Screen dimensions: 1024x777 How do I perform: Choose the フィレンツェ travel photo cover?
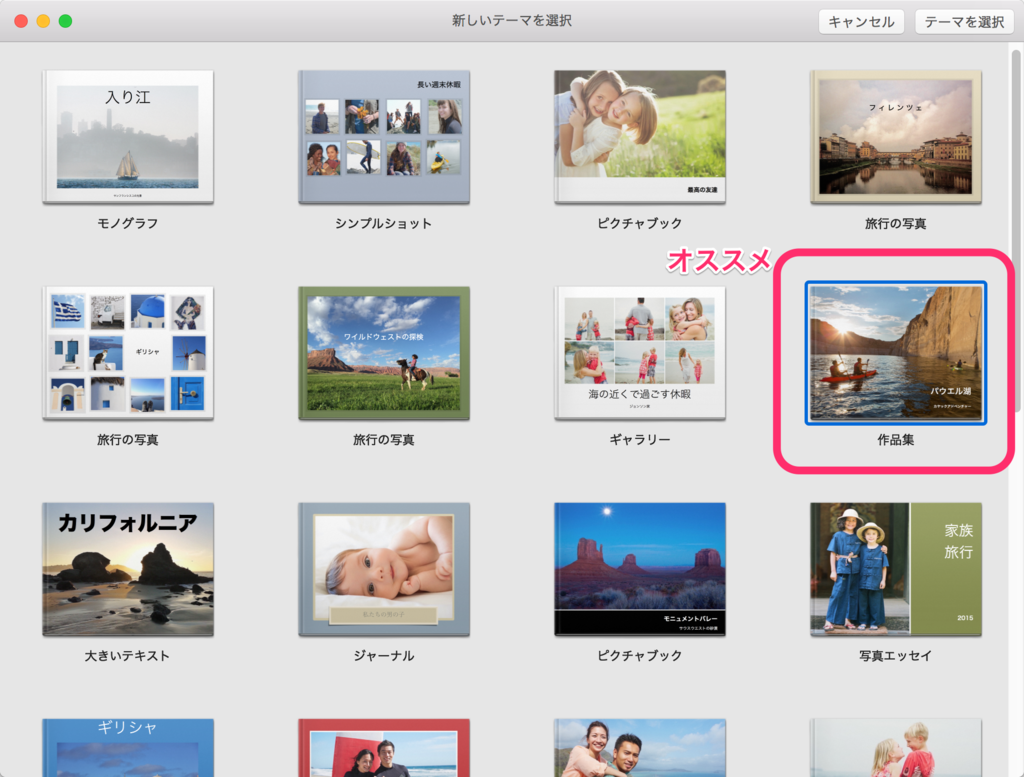896,136
